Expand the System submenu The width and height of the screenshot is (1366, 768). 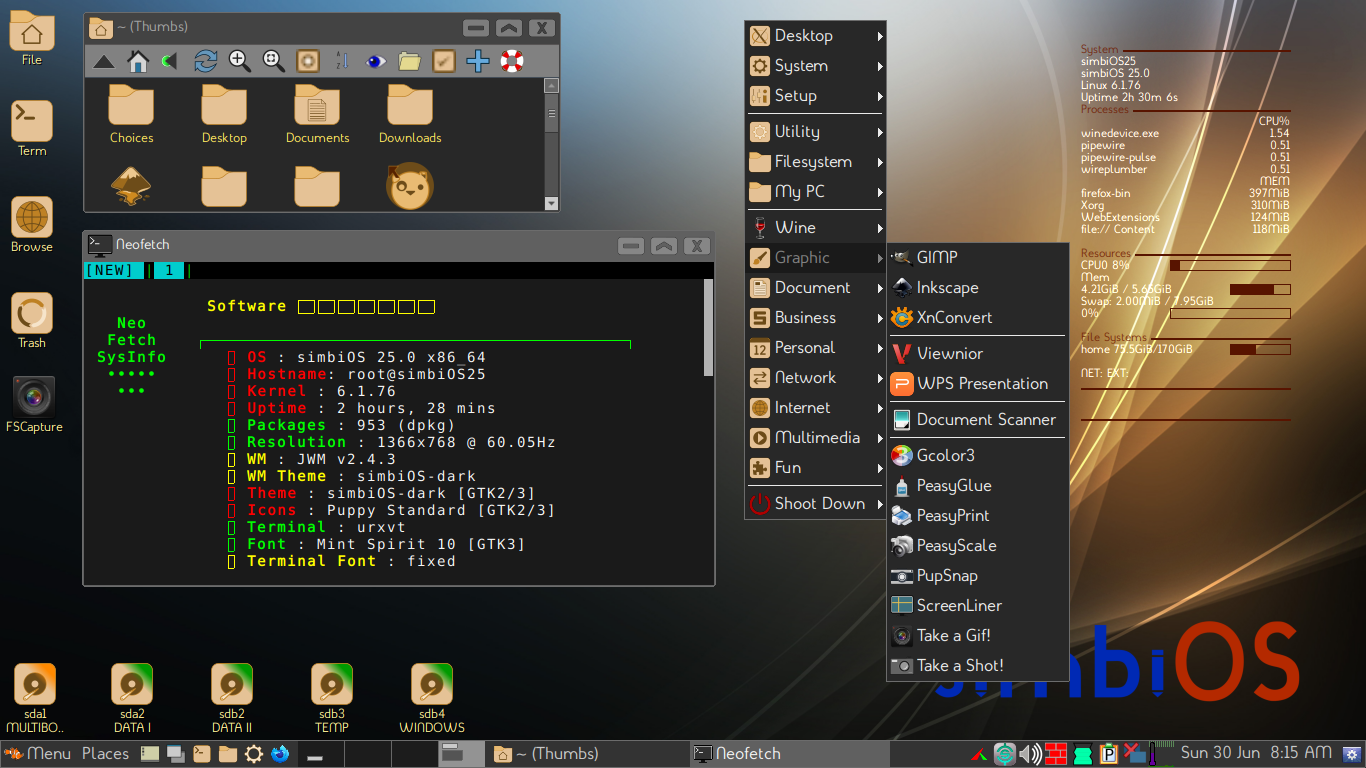pyautogui.click(x=816, y=66)
